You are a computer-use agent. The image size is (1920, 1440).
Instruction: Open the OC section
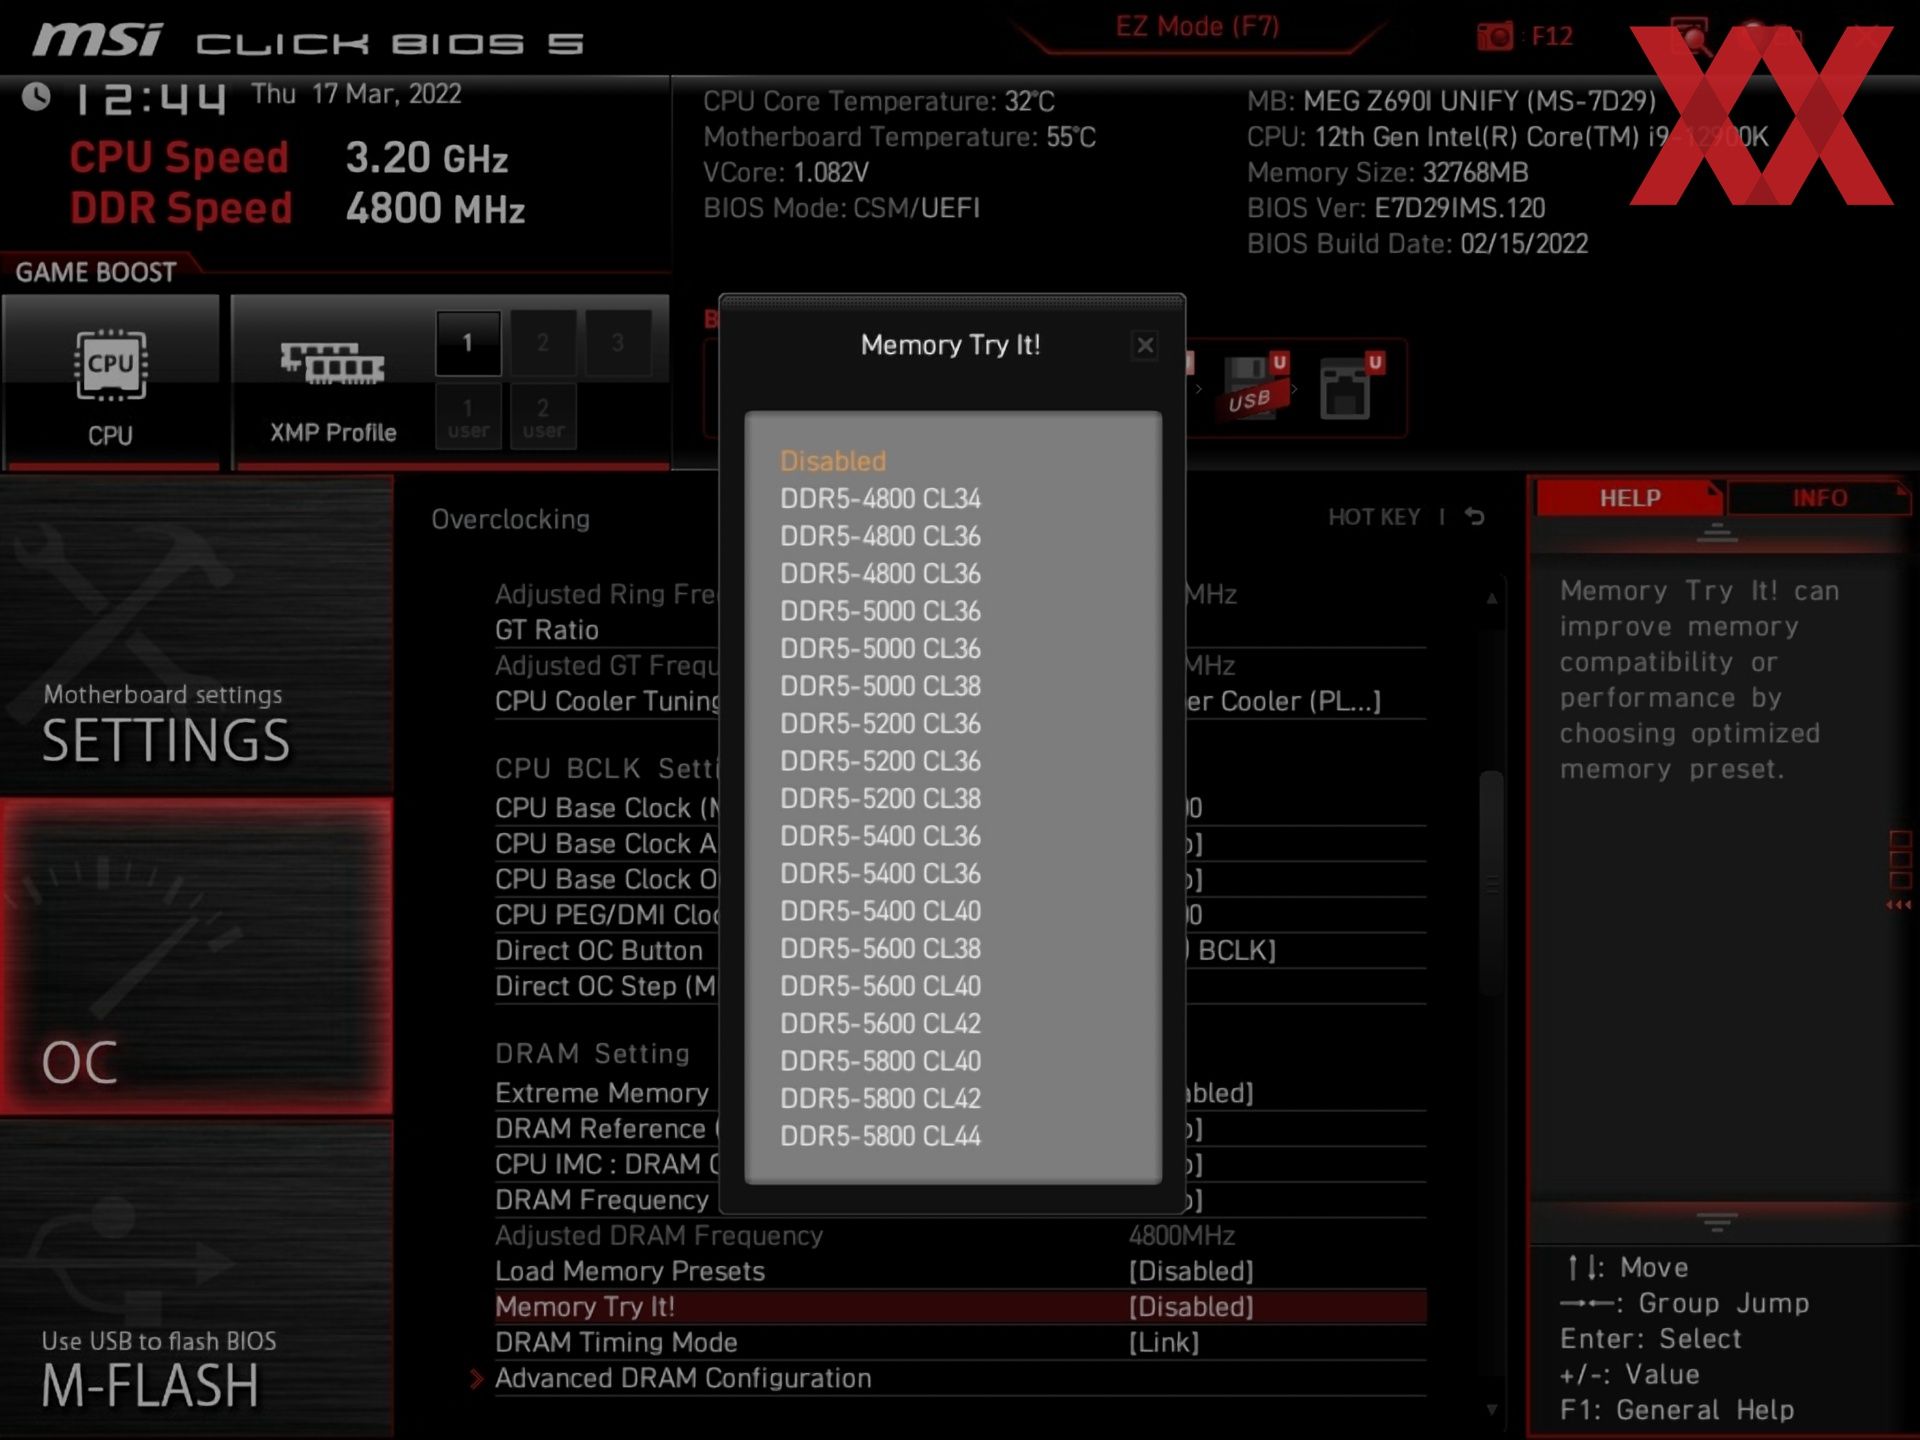click(197, 956)
